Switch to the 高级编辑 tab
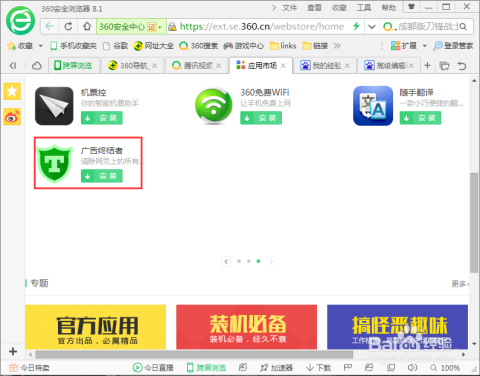Image resolution: width=480 pixels, height=376 pixels. click(x=389, y=66)
